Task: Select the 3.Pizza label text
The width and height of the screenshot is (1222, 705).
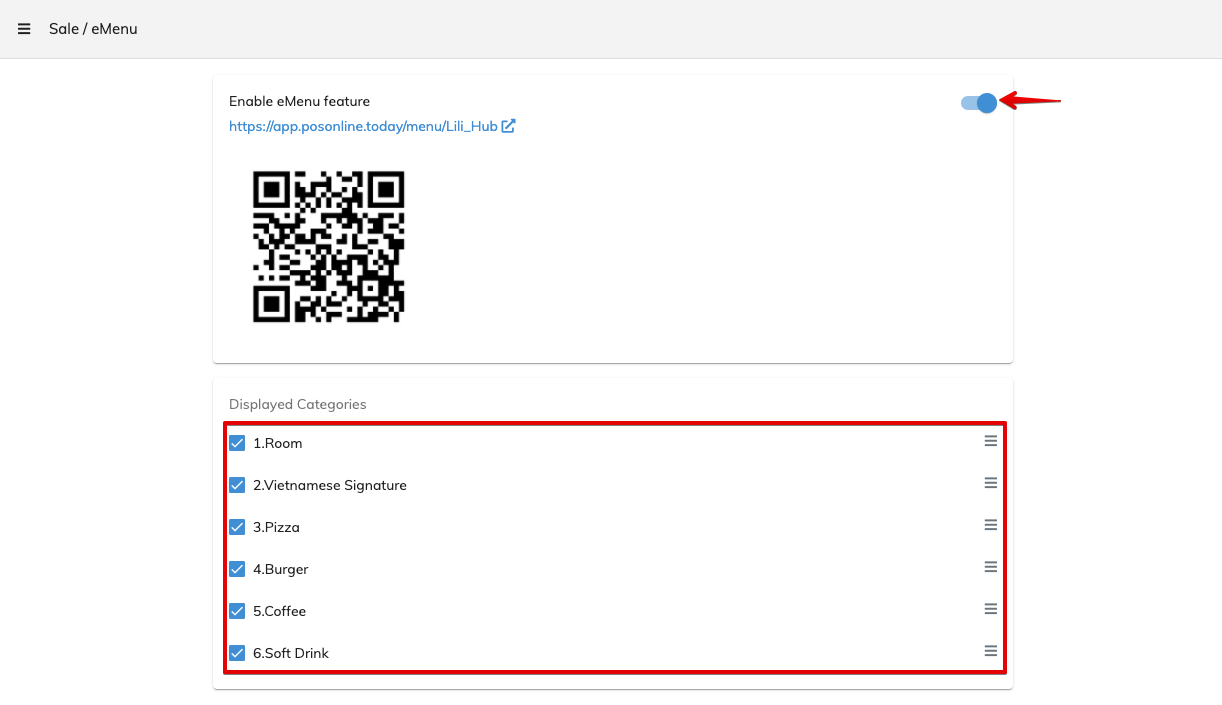Action: [276, 527]
